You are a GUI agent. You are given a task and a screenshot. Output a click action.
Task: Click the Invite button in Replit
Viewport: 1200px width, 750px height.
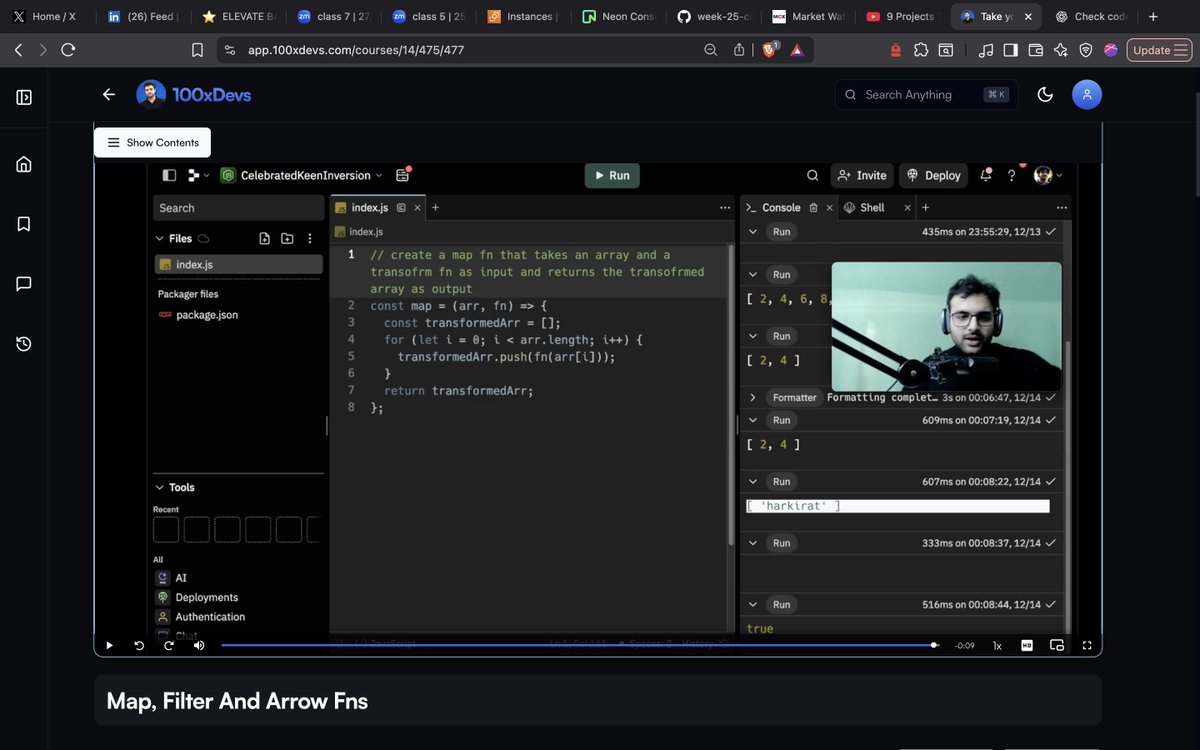click(x=862, y=175)
